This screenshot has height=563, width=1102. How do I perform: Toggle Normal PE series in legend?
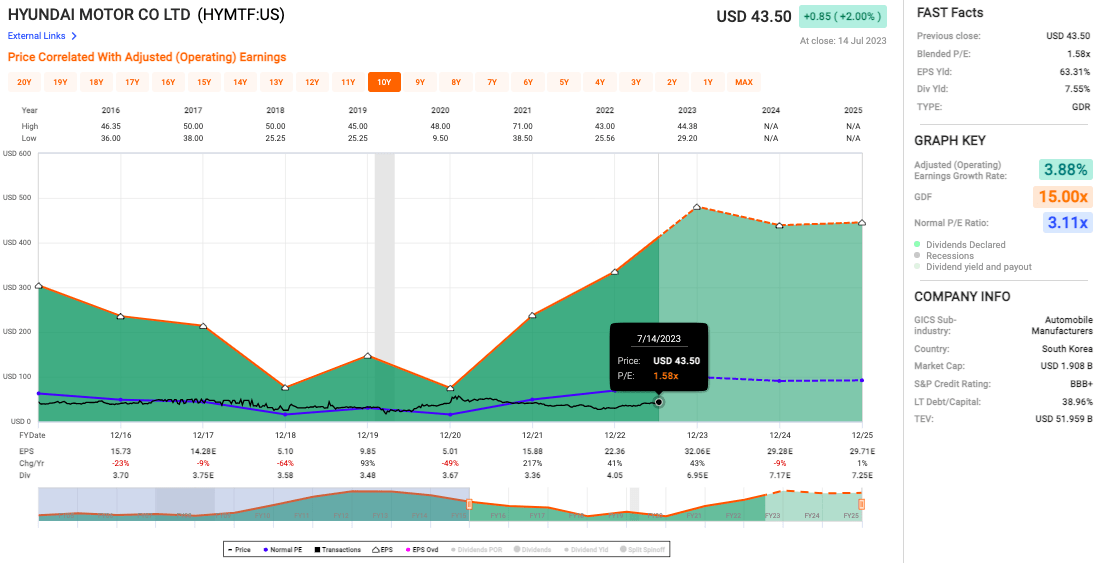(283, 550)
